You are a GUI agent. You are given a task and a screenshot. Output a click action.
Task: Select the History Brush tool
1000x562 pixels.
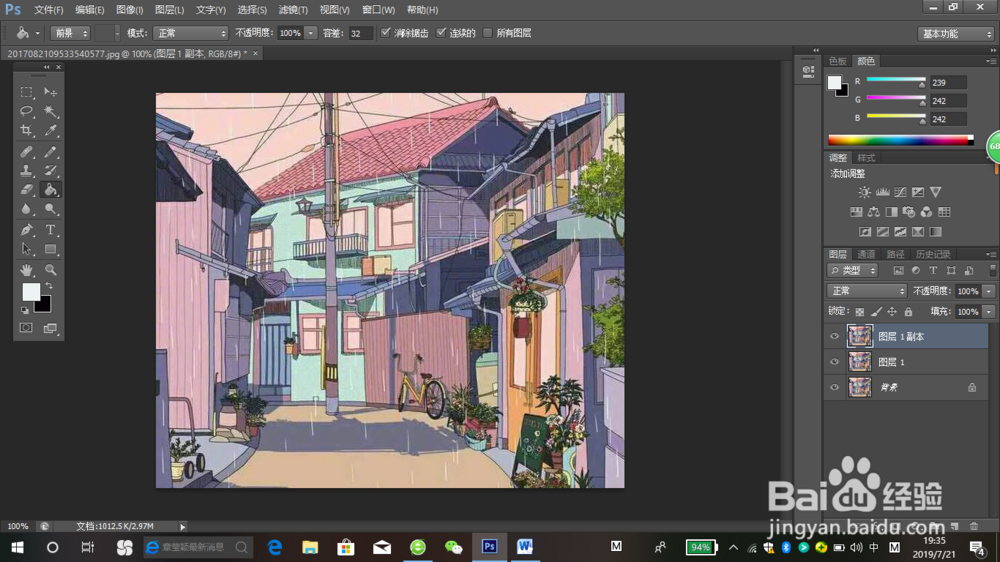tap(50, 170)
